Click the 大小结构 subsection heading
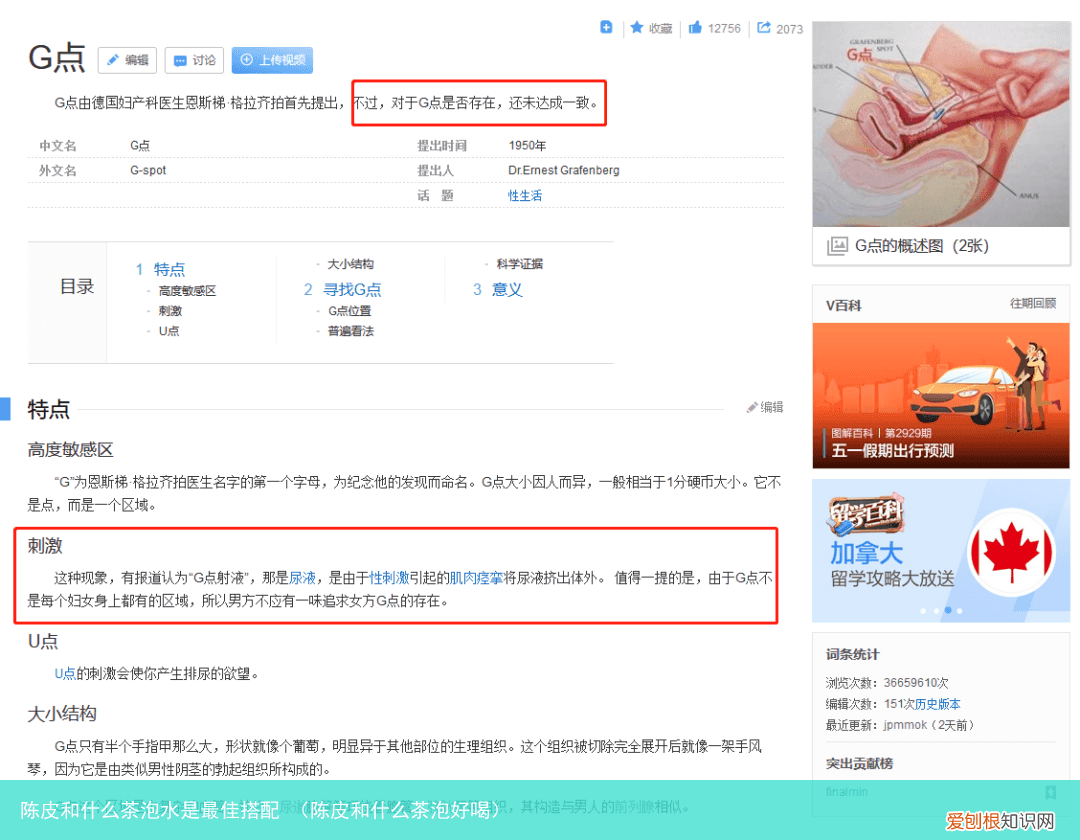 click(x=62, y=713)
